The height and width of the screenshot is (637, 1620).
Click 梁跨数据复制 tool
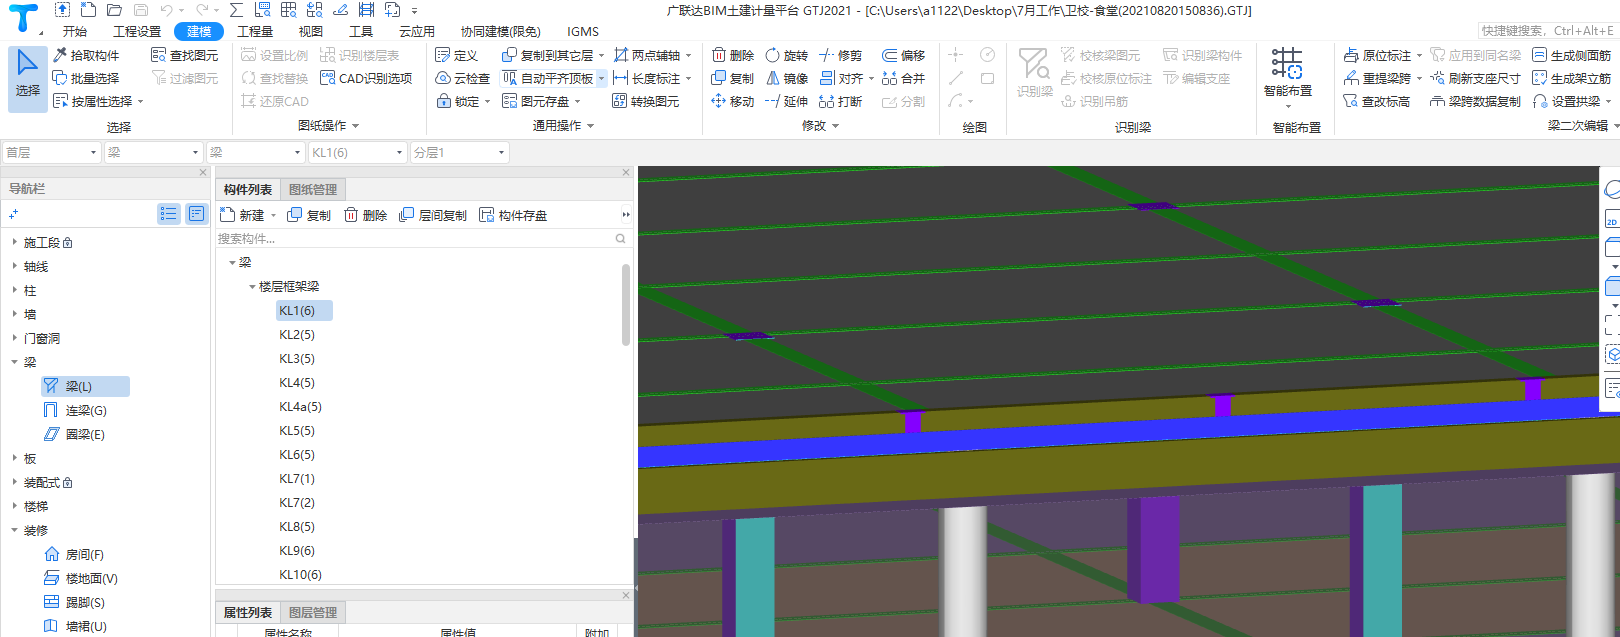coord(1475,101)
